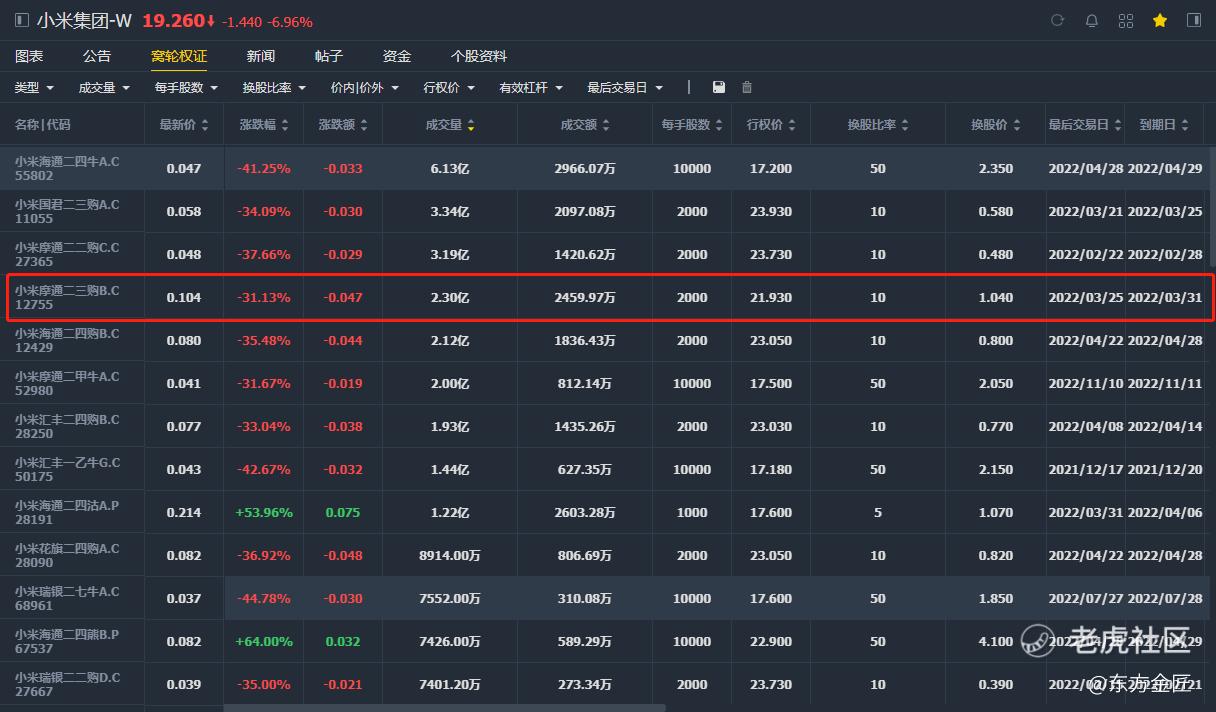This screenshot has height=712, width=1216.
Task: Expand the 价内|价外 filter dropdown
Action: [x=364, y=88]
